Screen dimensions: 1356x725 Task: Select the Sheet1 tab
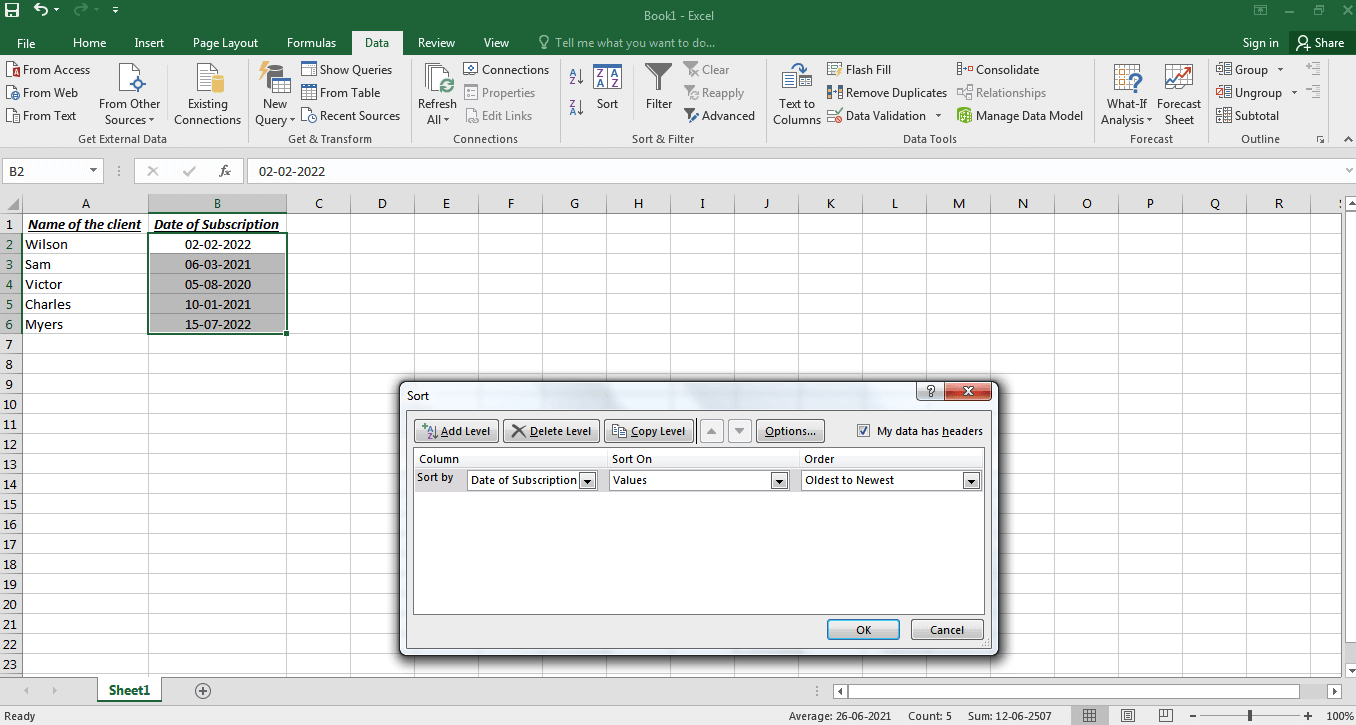point(129,690)
